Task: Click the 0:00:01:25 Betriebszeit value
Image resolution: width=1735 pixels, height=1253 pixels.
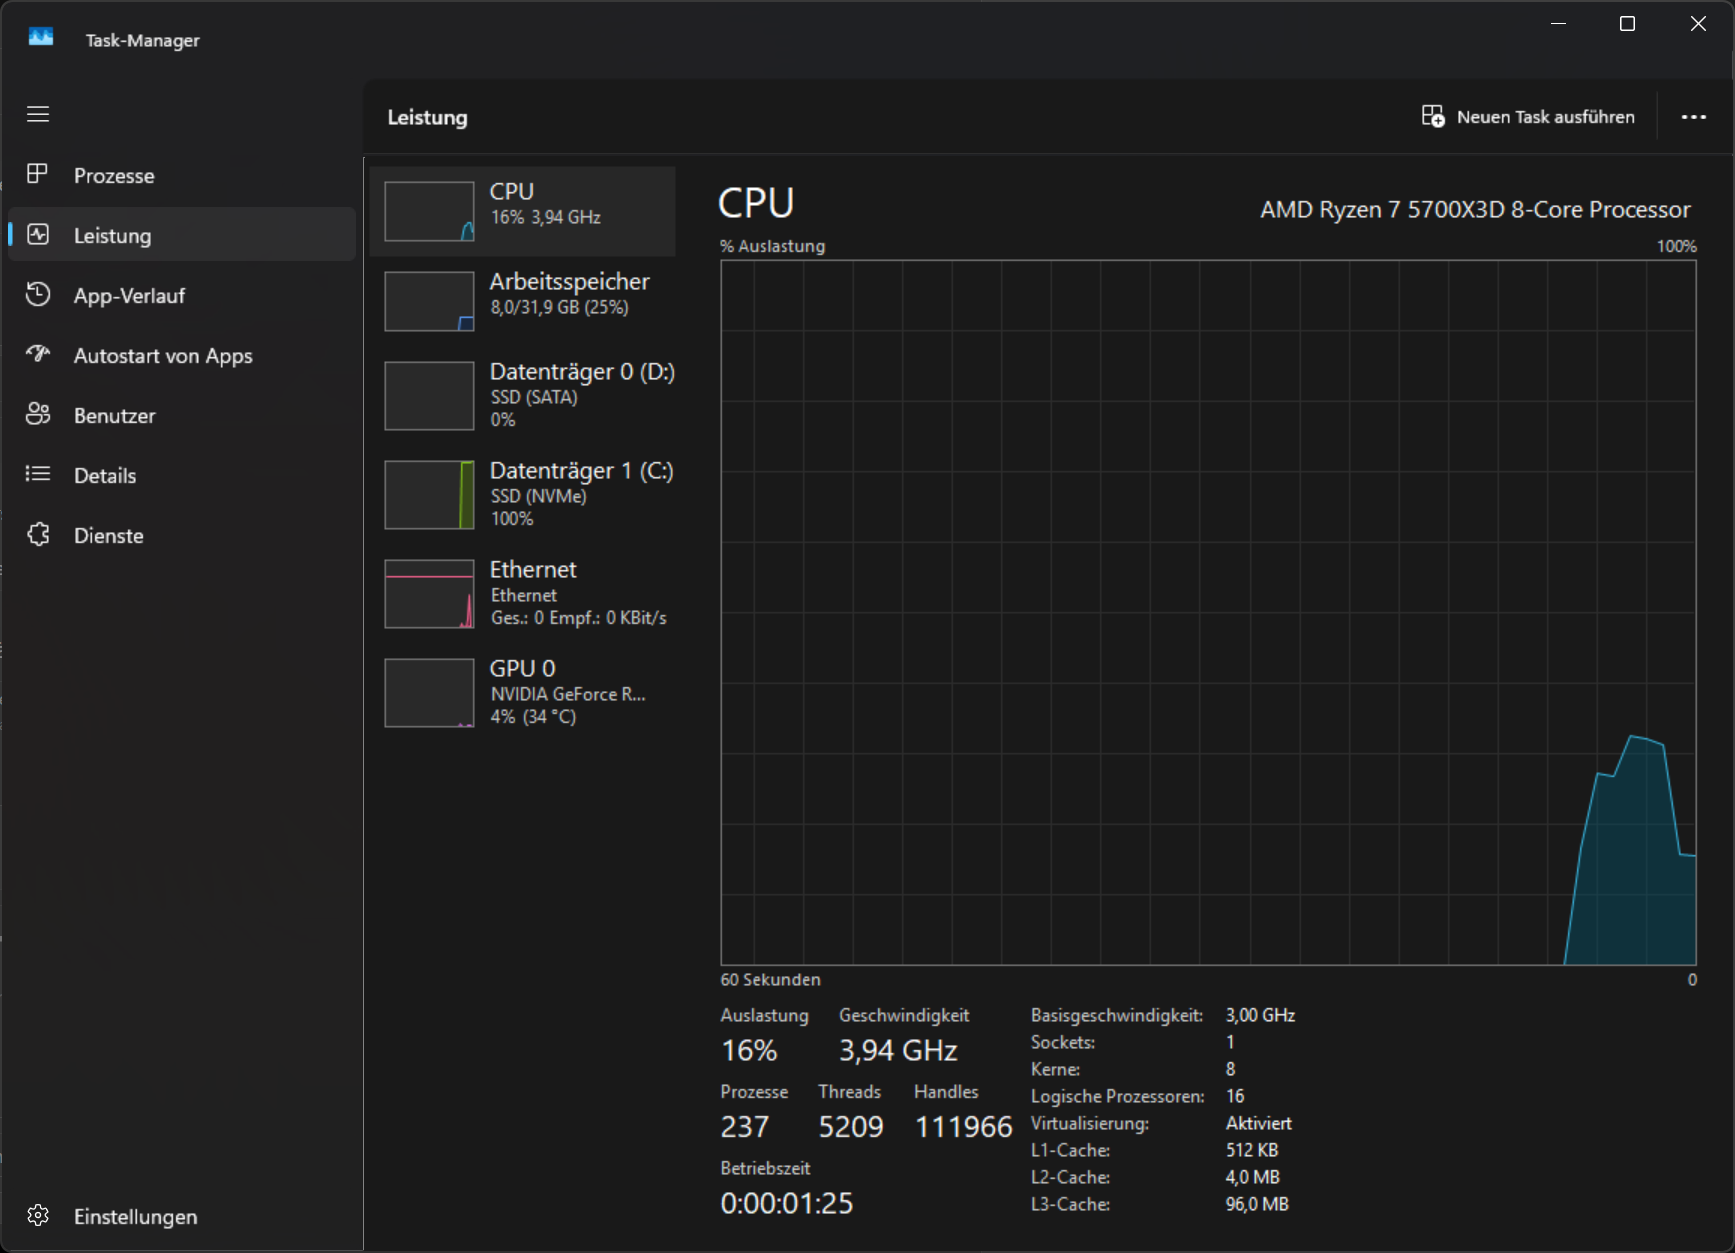Action: tap(787, 1203)
